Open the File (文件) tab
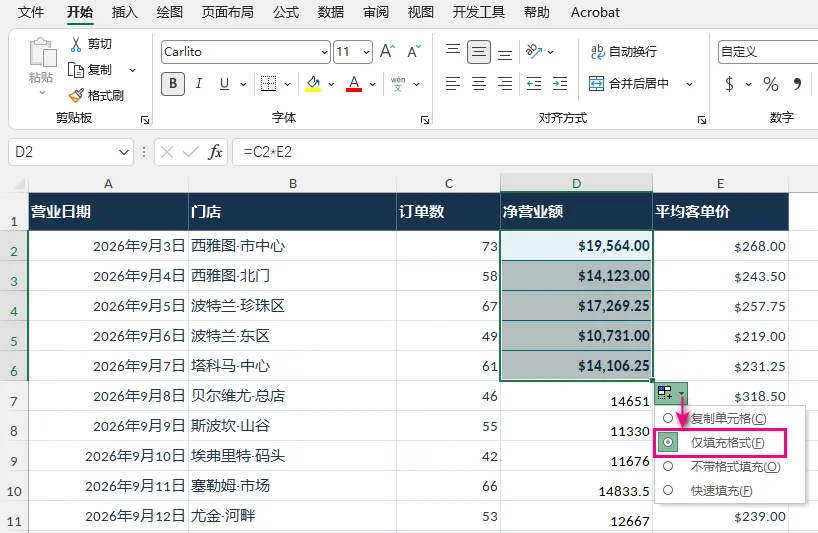818x533 pixels. [31, 12]
